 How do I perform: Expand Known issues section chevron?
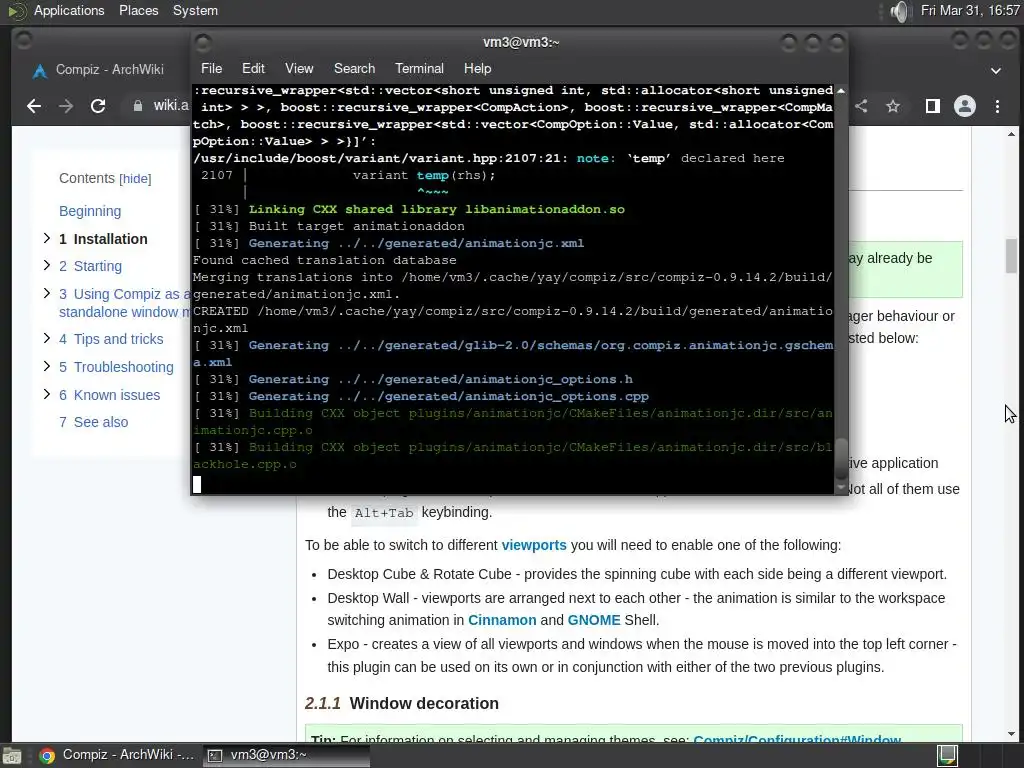pos(46,394)
